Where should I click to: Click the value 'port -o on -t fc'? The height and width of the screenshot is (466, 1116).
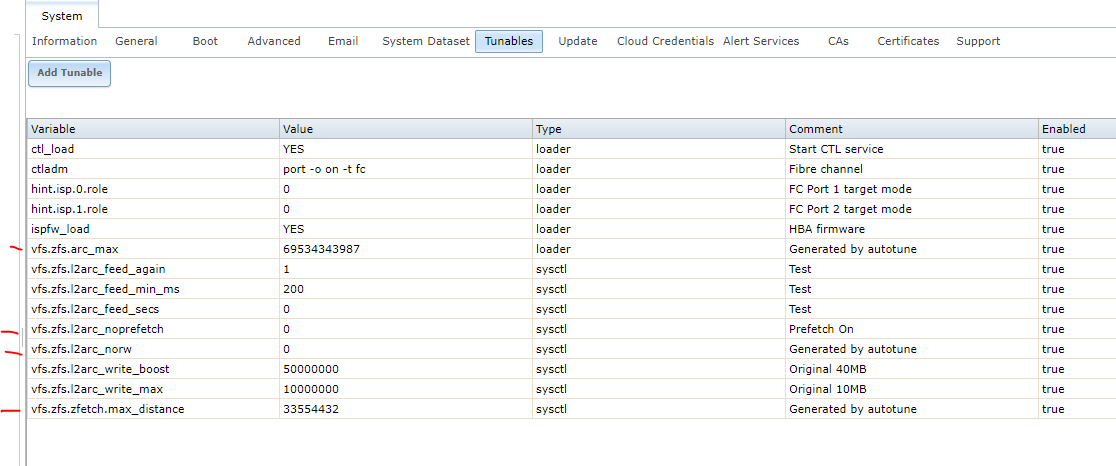325,169
